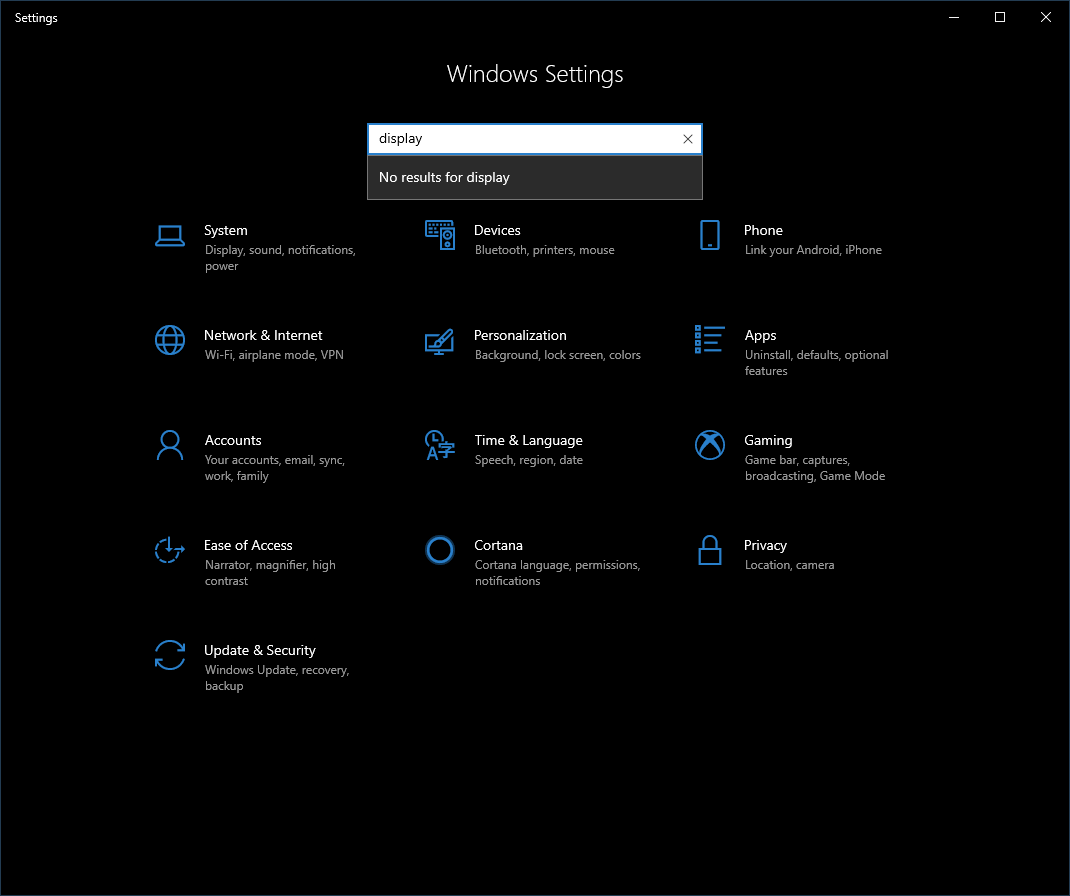Select the Cortana circle icon
The height and width of the screenshot is (896, 1070).
(439, 550)
